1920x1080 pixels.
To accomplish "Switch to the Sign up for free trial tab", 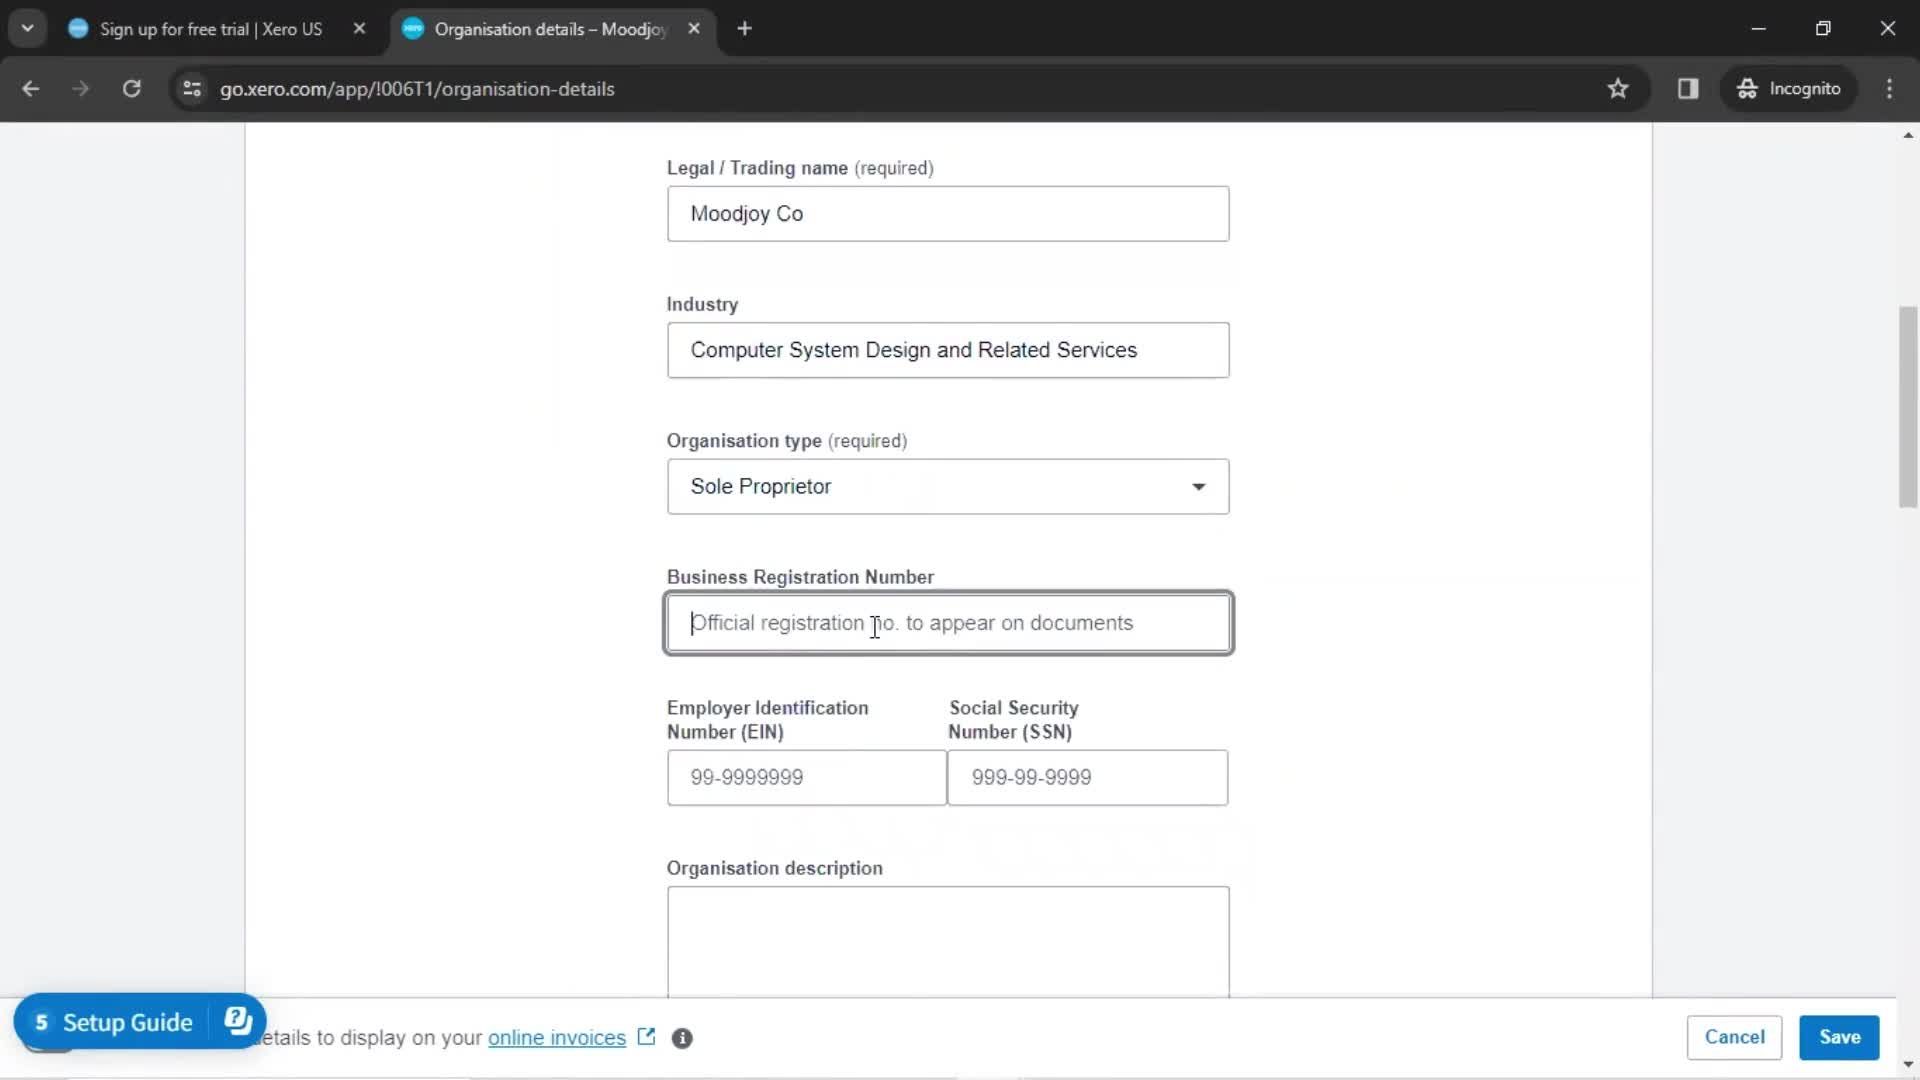I will coord(210,29).
